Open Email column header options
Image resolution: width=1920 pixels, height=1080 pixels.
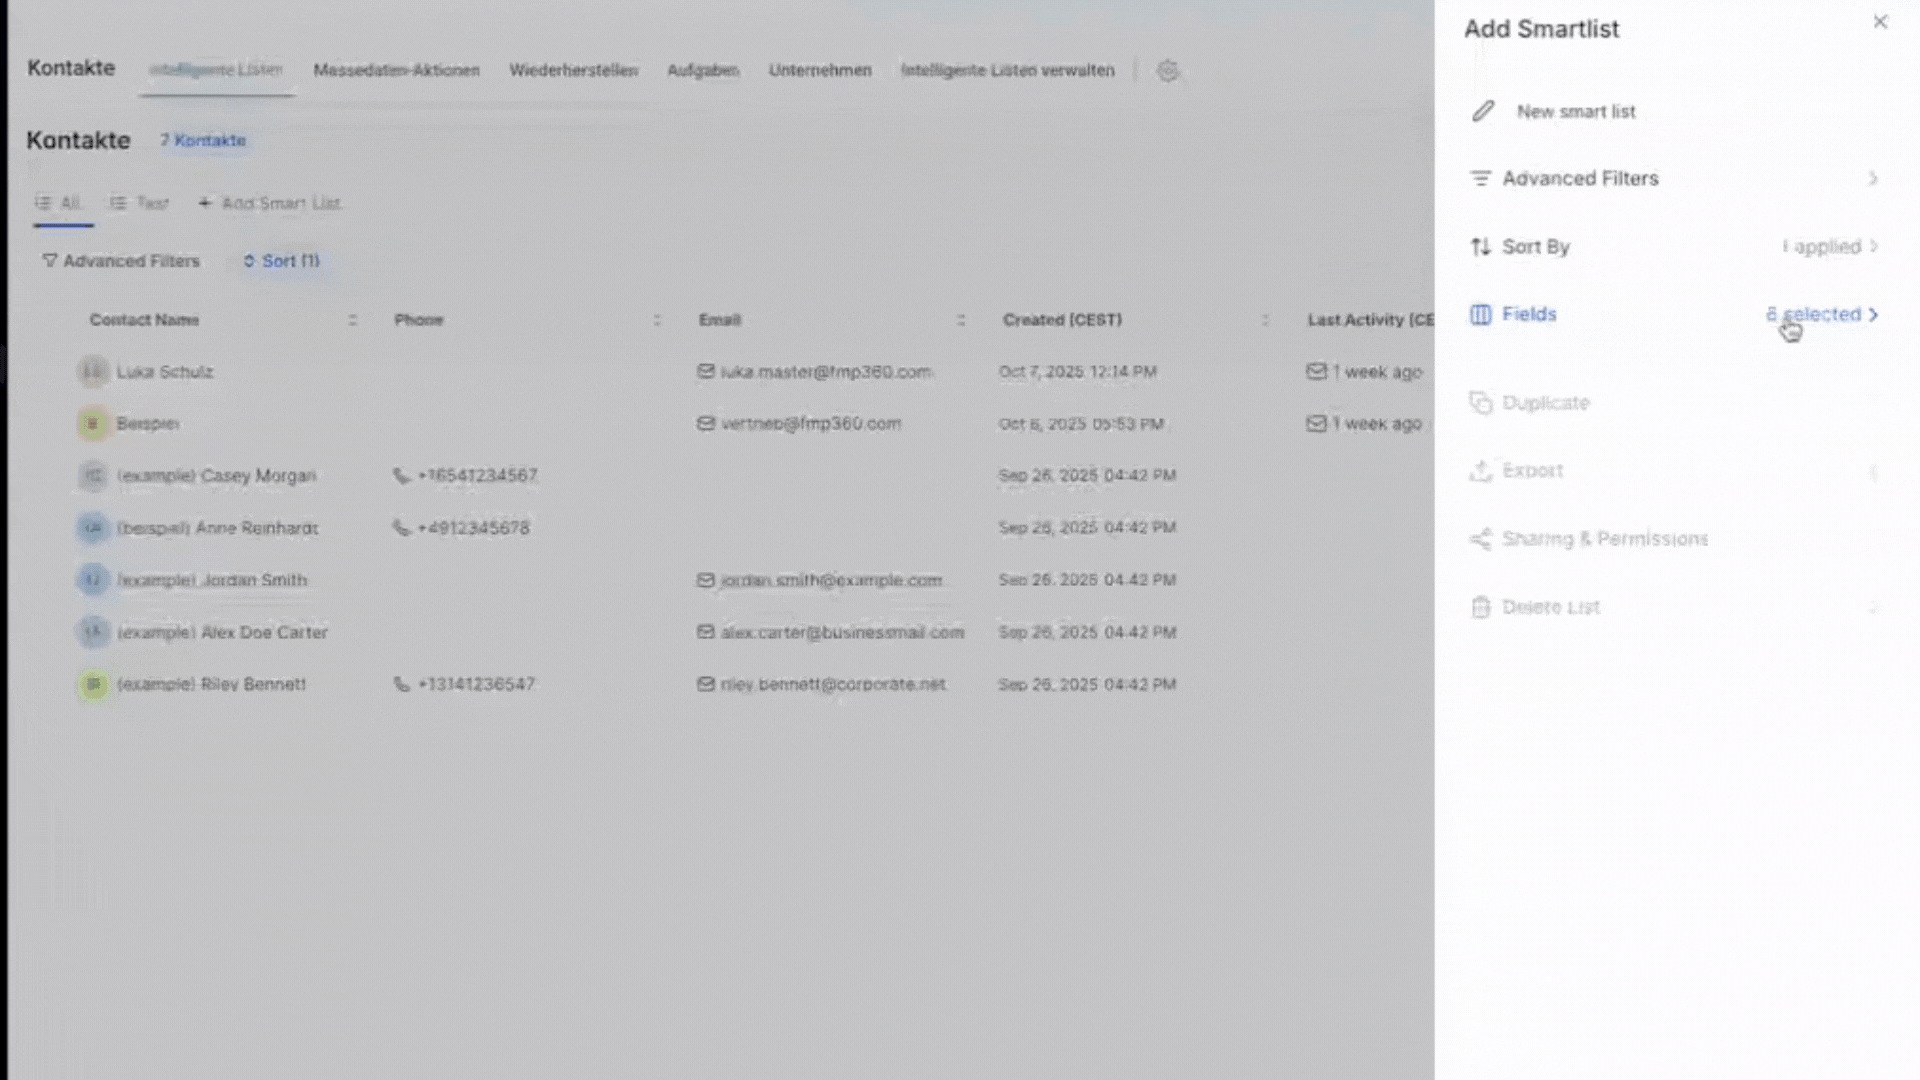[x=960, y=320]
